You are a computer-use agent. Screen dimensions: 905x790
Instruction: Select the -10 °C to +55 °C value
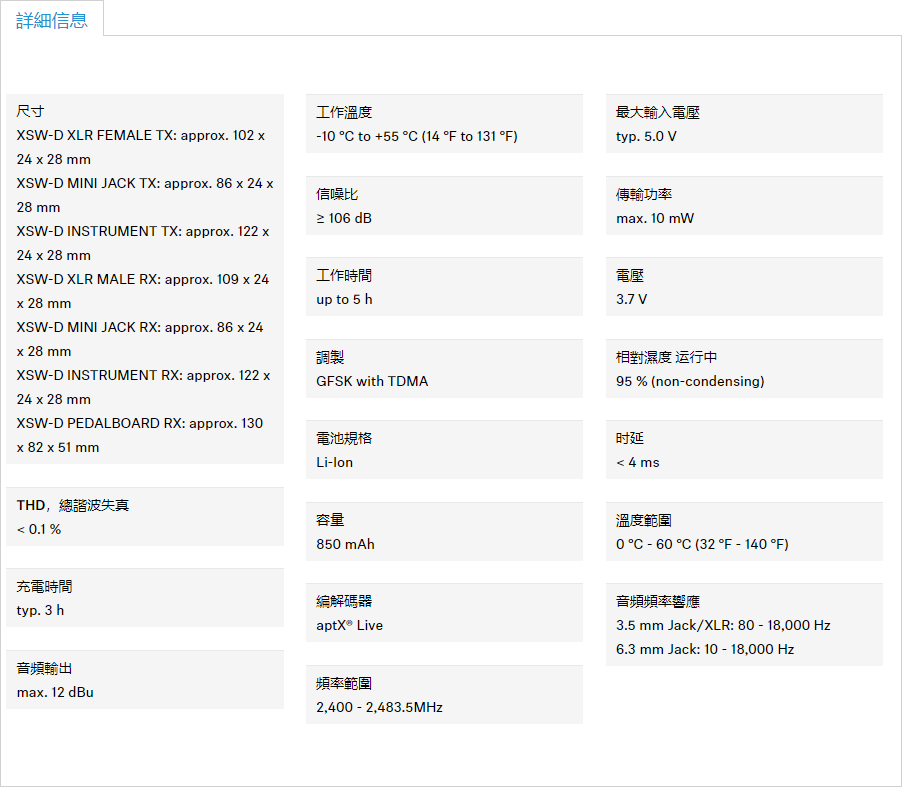[x=417, y=136]
